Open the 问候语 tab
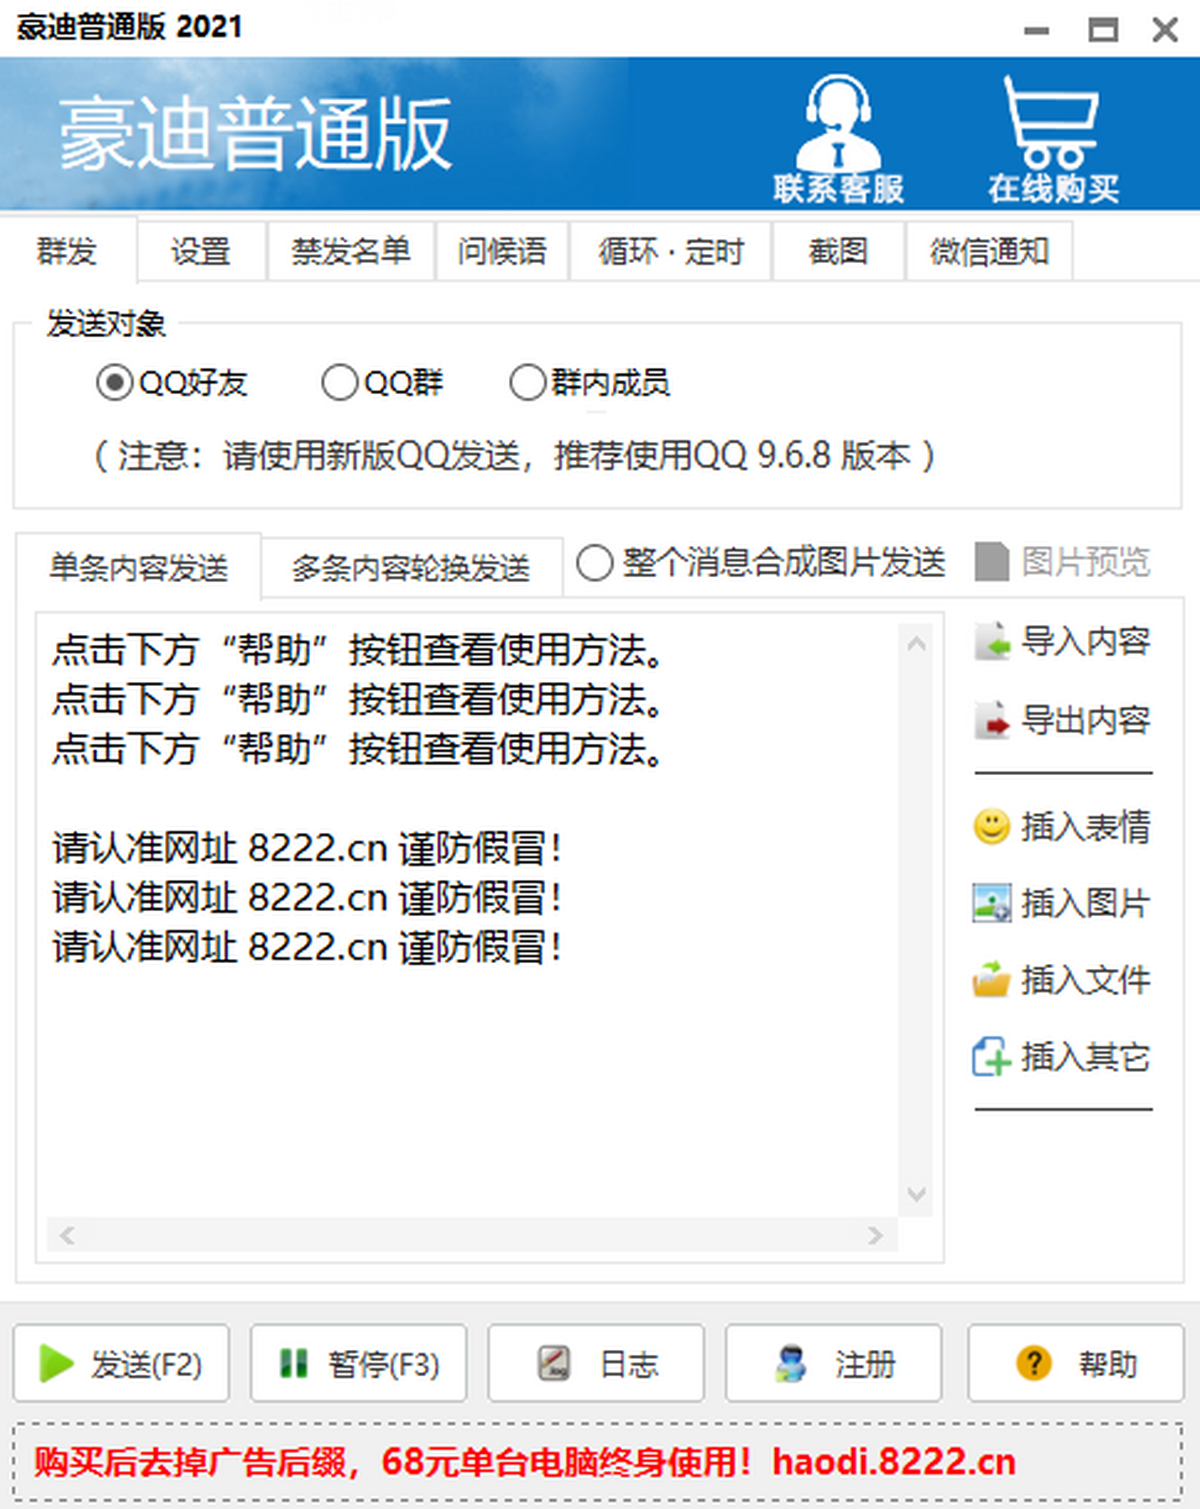1200x1509 pixels. [502, 251]
